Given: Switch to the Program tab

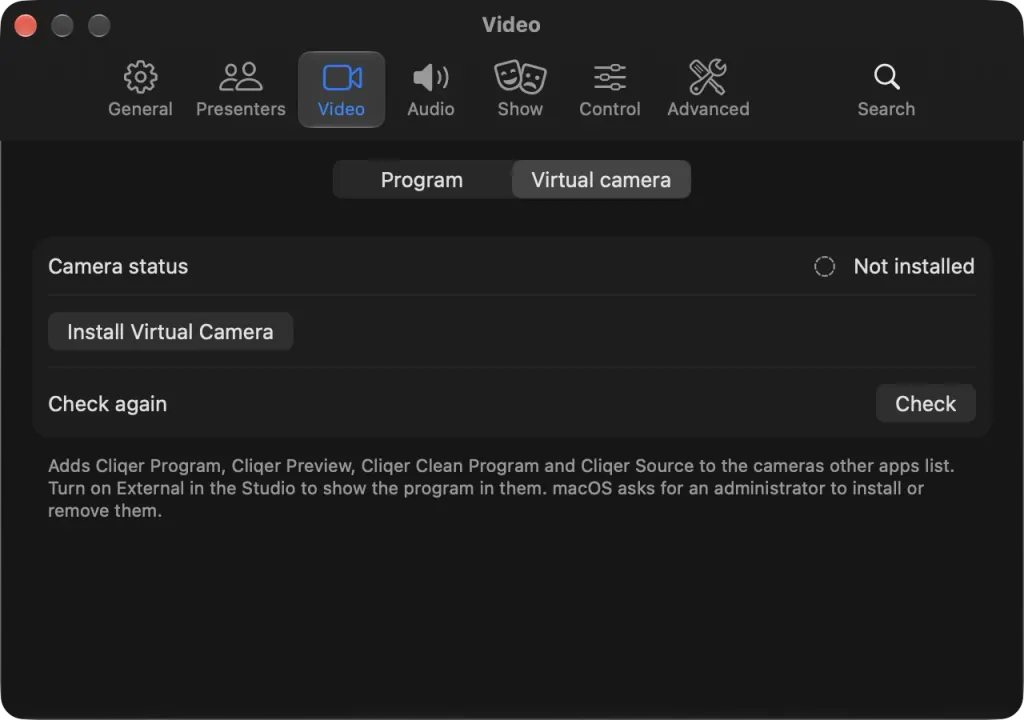Looking at the screenshot, I should (x=422, y=180).
